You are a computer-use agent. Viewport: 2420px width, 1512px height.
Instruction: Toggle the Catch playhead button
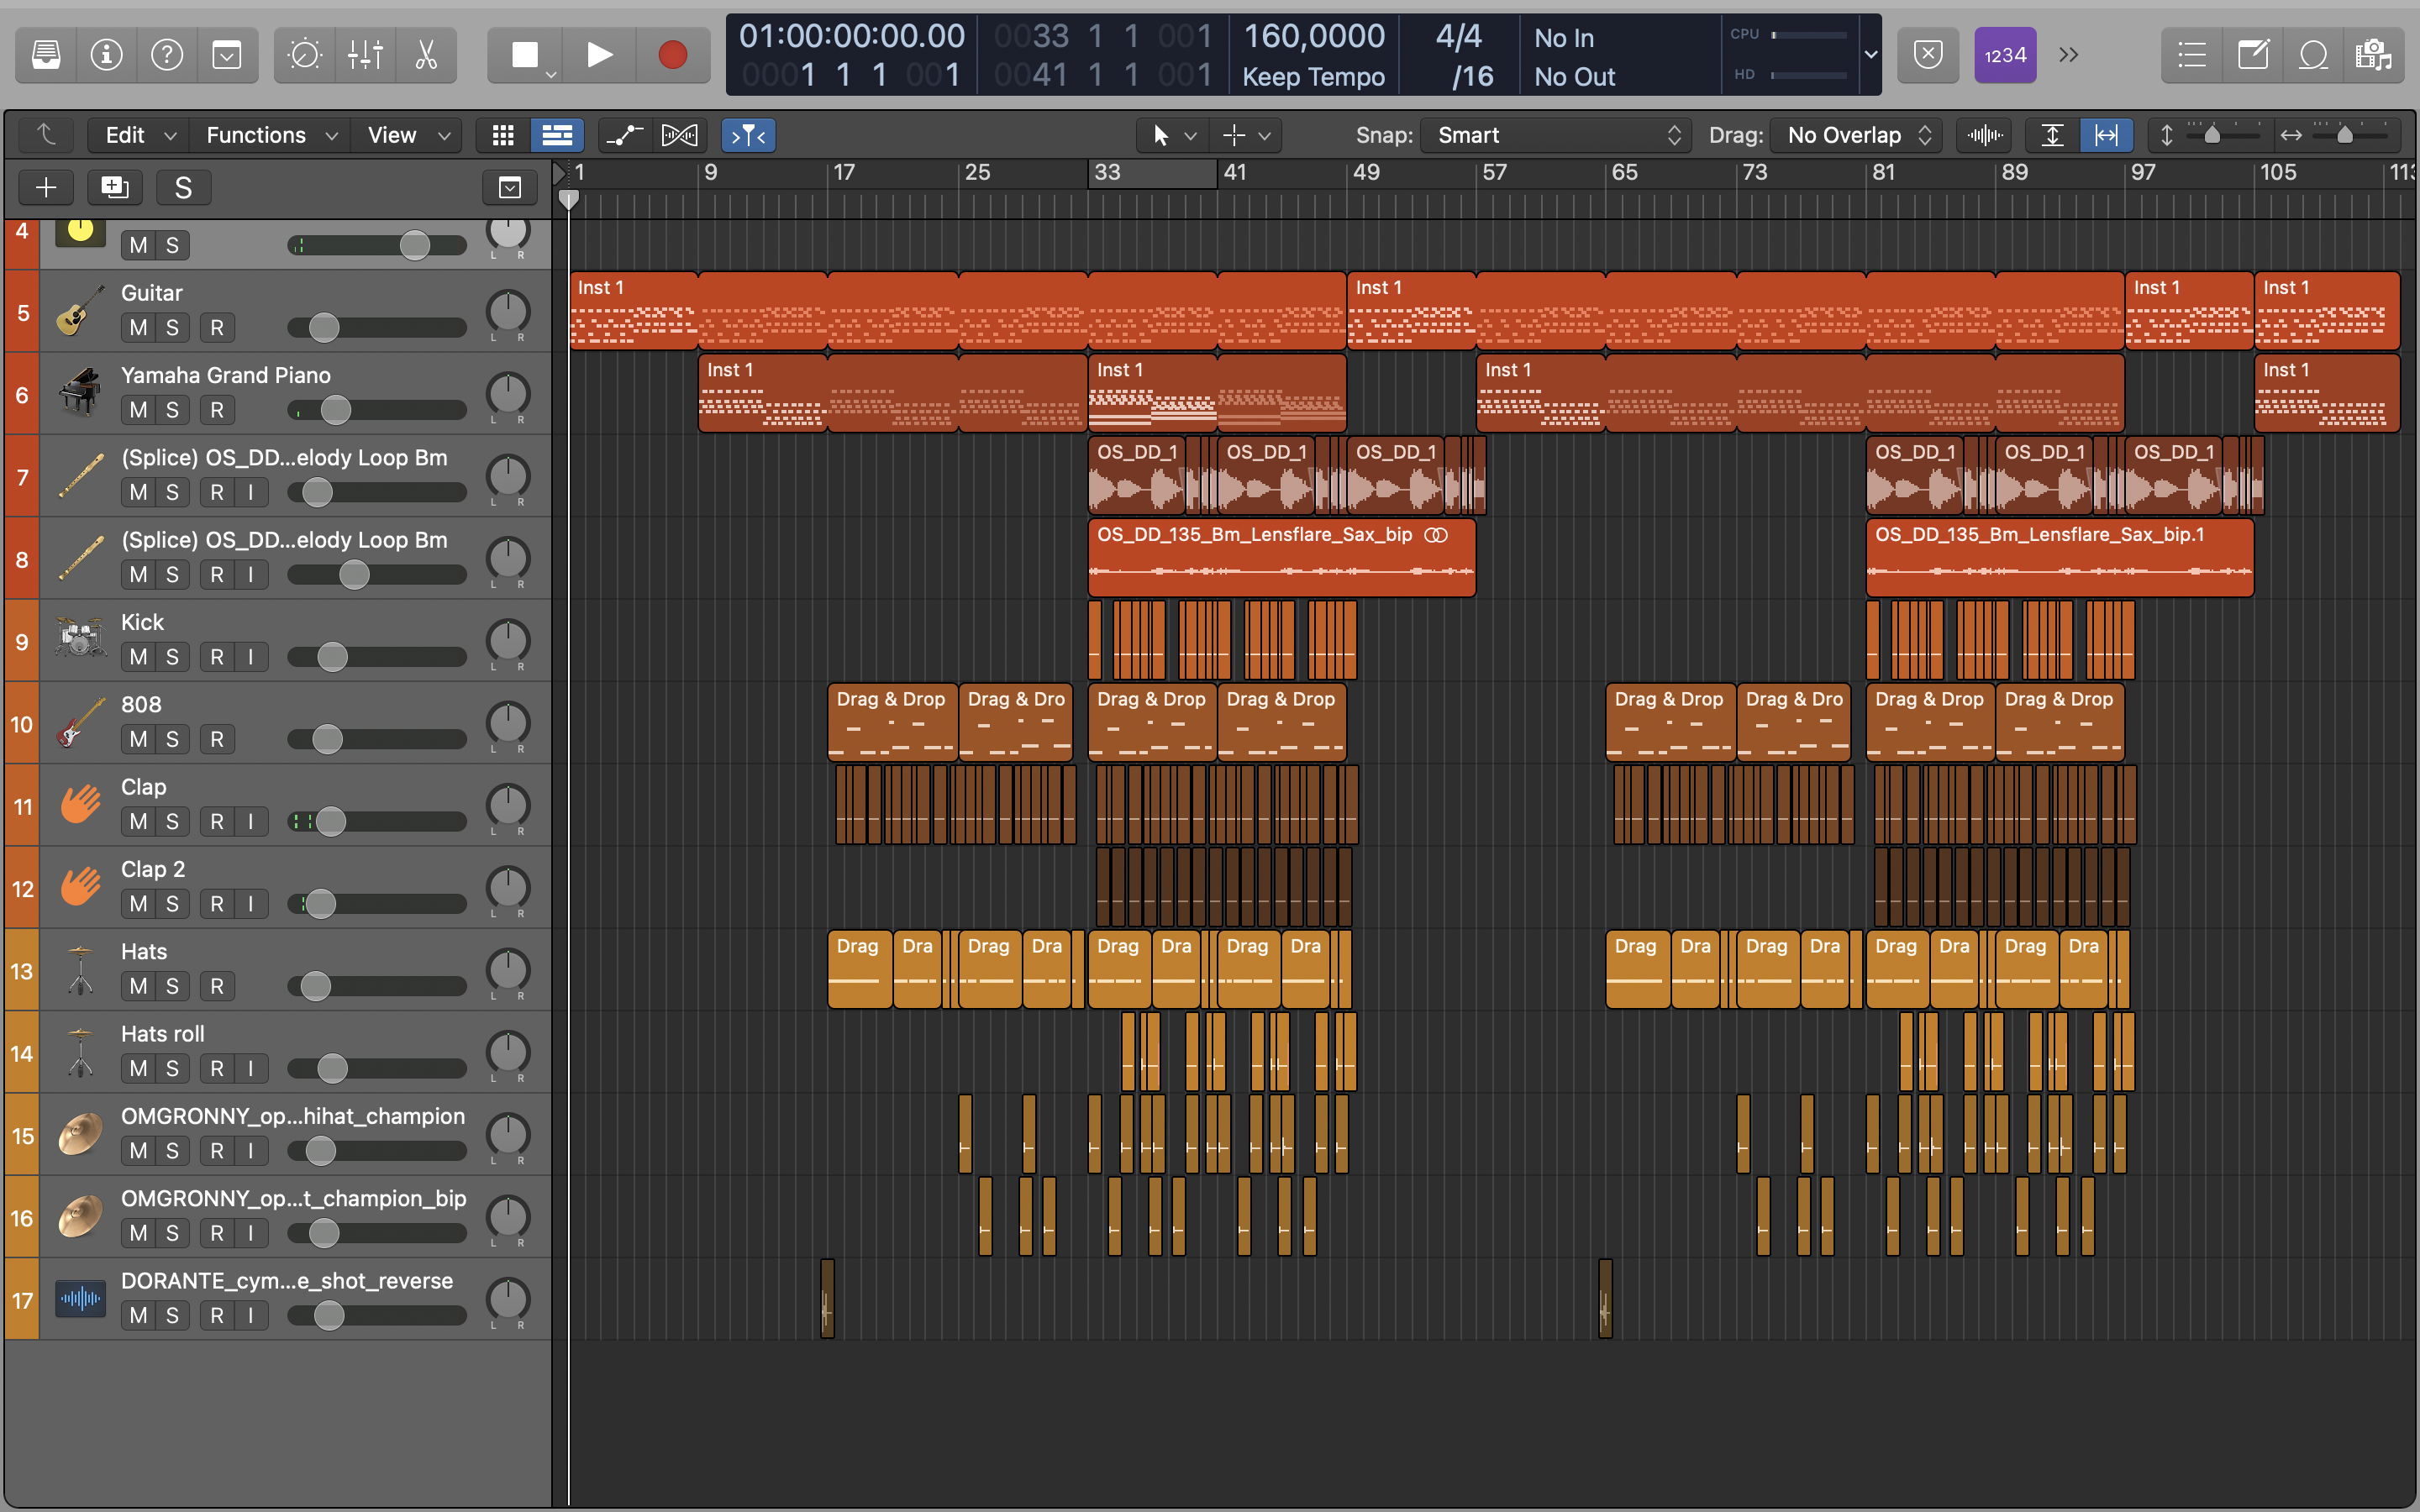[749, 135]
